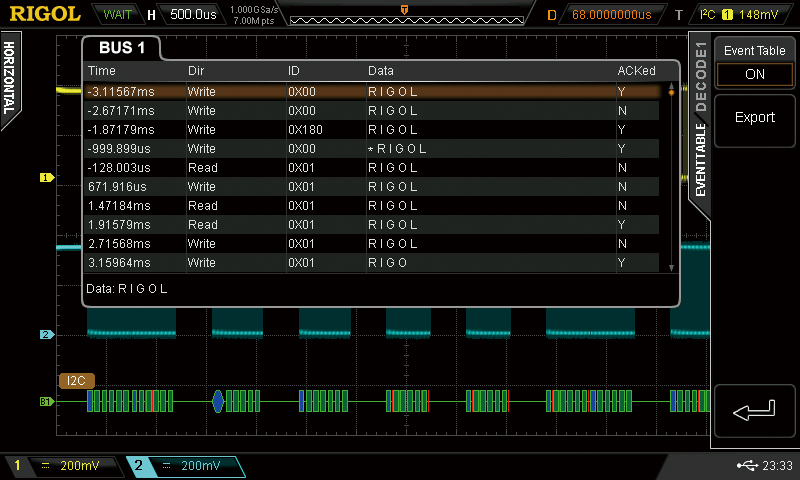This screenshot has height=480, width=800.
Task: Toggle the Event Table ON setting
Action: pos(755,74)
